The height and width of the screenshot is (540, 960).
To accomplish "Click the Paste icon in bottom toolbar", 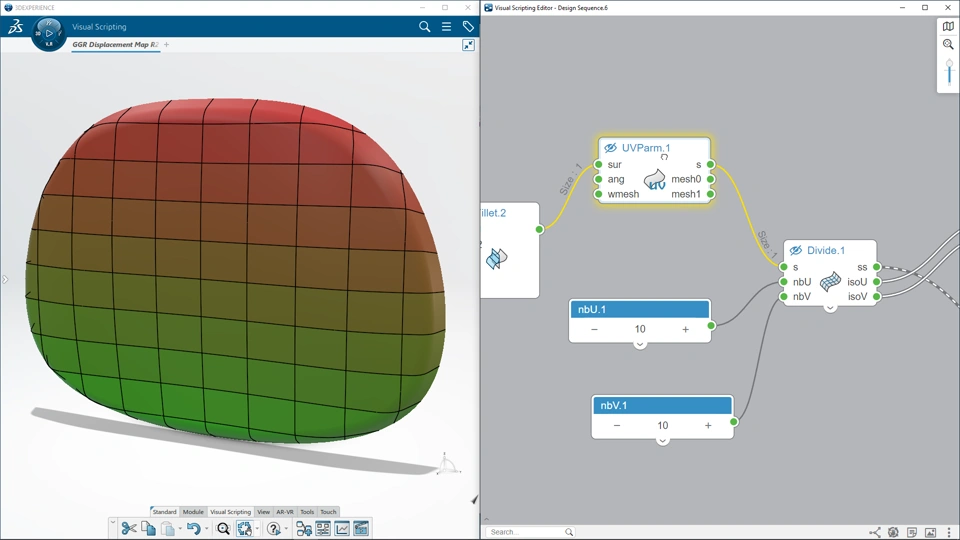I will pyautogui.click(x=168, y=528).
